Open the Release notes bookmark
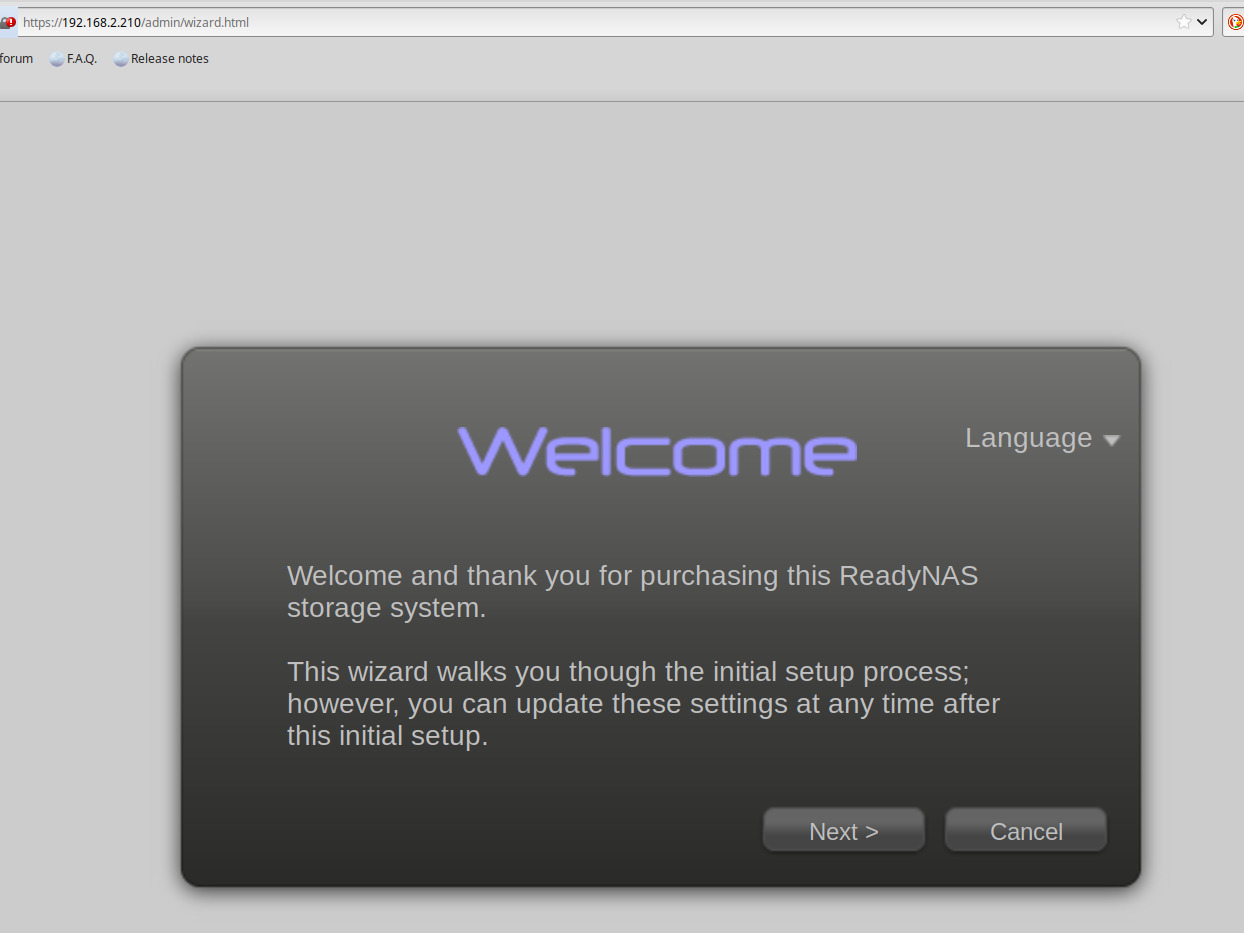1244x933 pixels. [161, 59]
